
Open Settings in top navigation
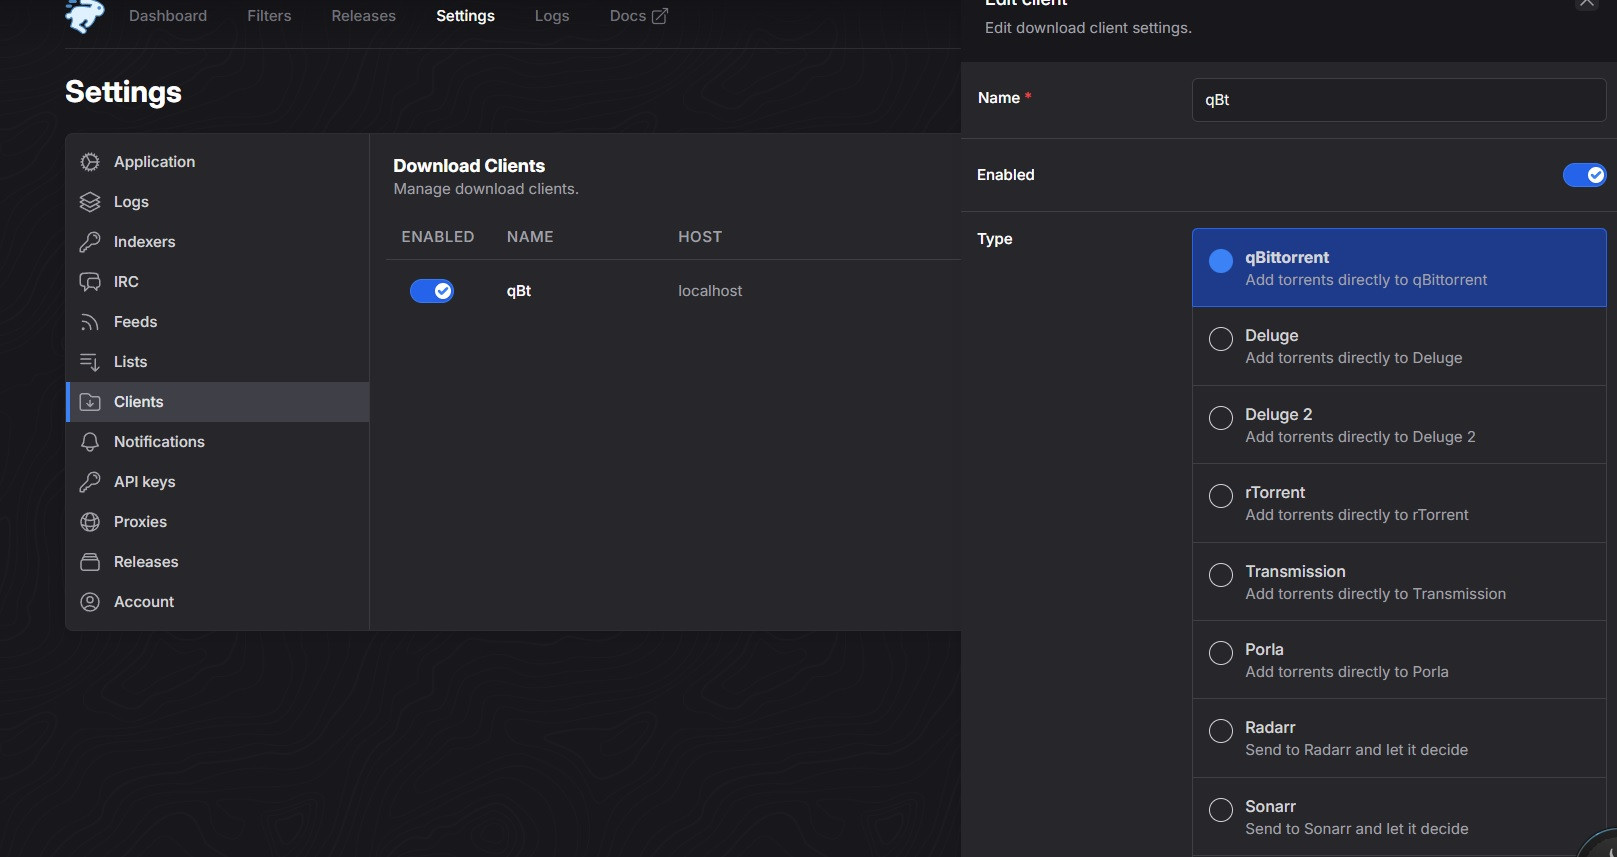click(465, 16)
